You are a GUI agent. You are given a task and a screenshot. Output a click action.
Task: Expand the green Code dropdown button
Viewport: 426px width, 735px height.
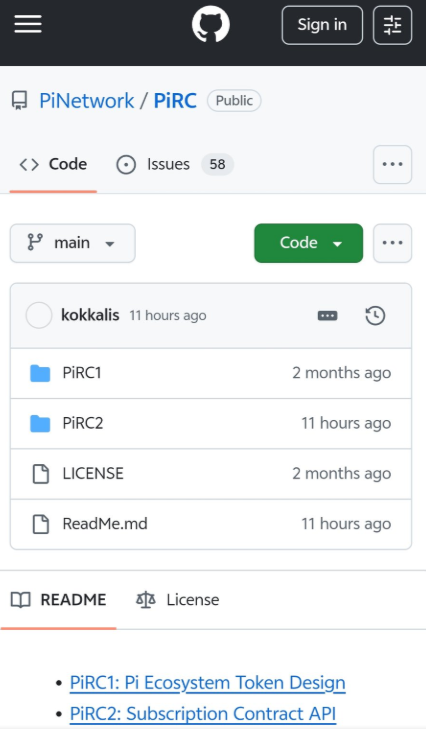308,243
